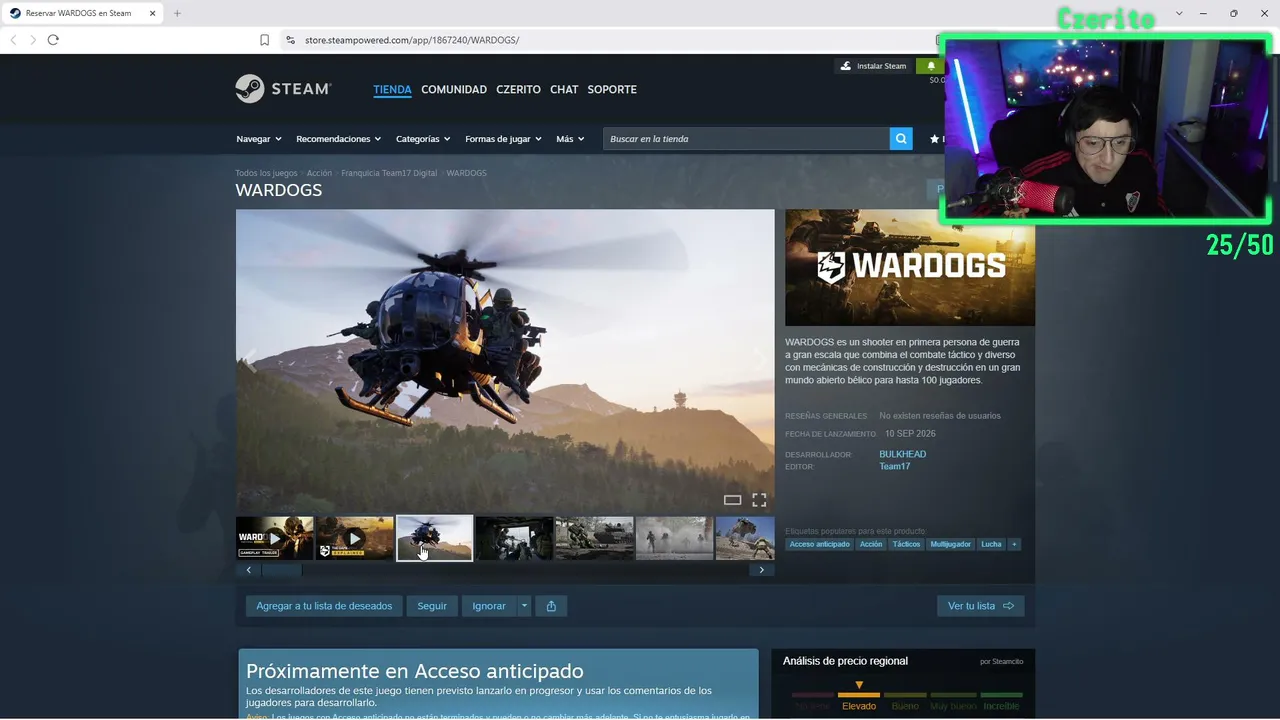Click the release date 10 SEP 2026
The height and width of the screenshot is (720, 1280).
(x=910, y=434)
